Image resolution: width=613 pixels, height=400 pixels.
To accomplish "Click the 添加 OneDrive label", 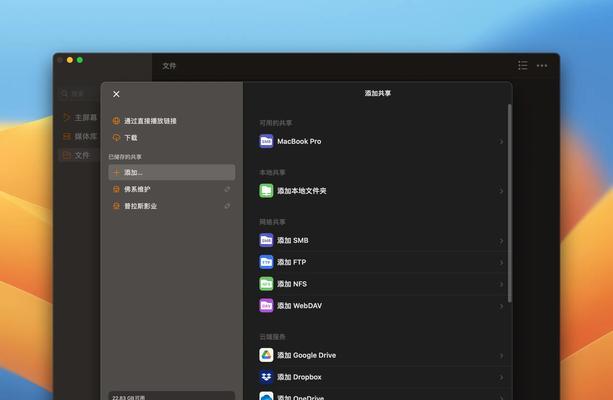I will [301, 397].
